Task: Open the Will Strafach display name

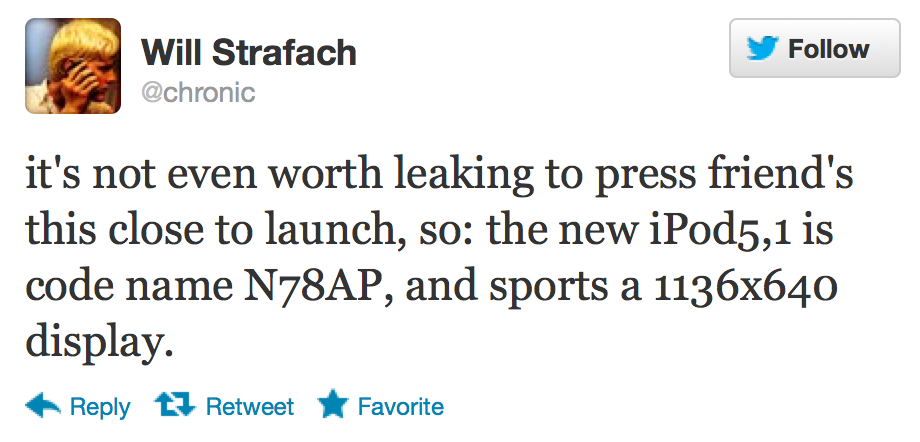Action: pyautogui.click(x=249, y=52)
